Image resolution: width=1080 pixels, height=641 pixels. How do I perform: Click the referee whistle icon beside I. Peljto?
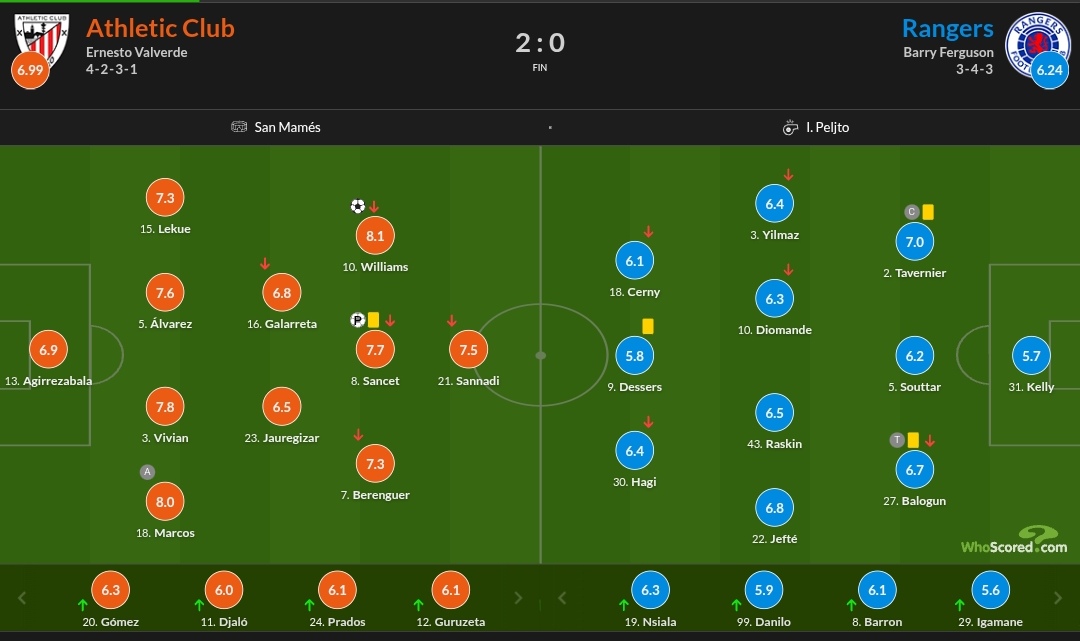(790, 127)
